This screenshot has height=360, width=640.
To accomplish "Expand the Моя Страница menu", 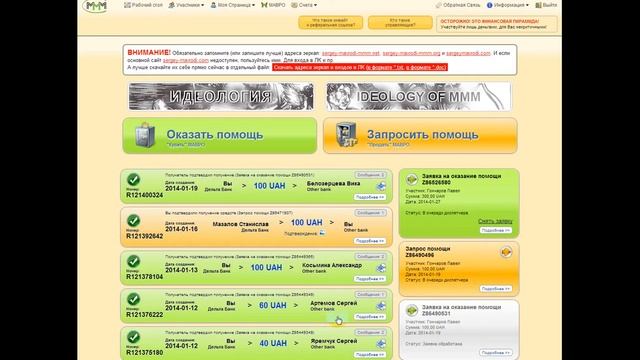I will (232, 5).
